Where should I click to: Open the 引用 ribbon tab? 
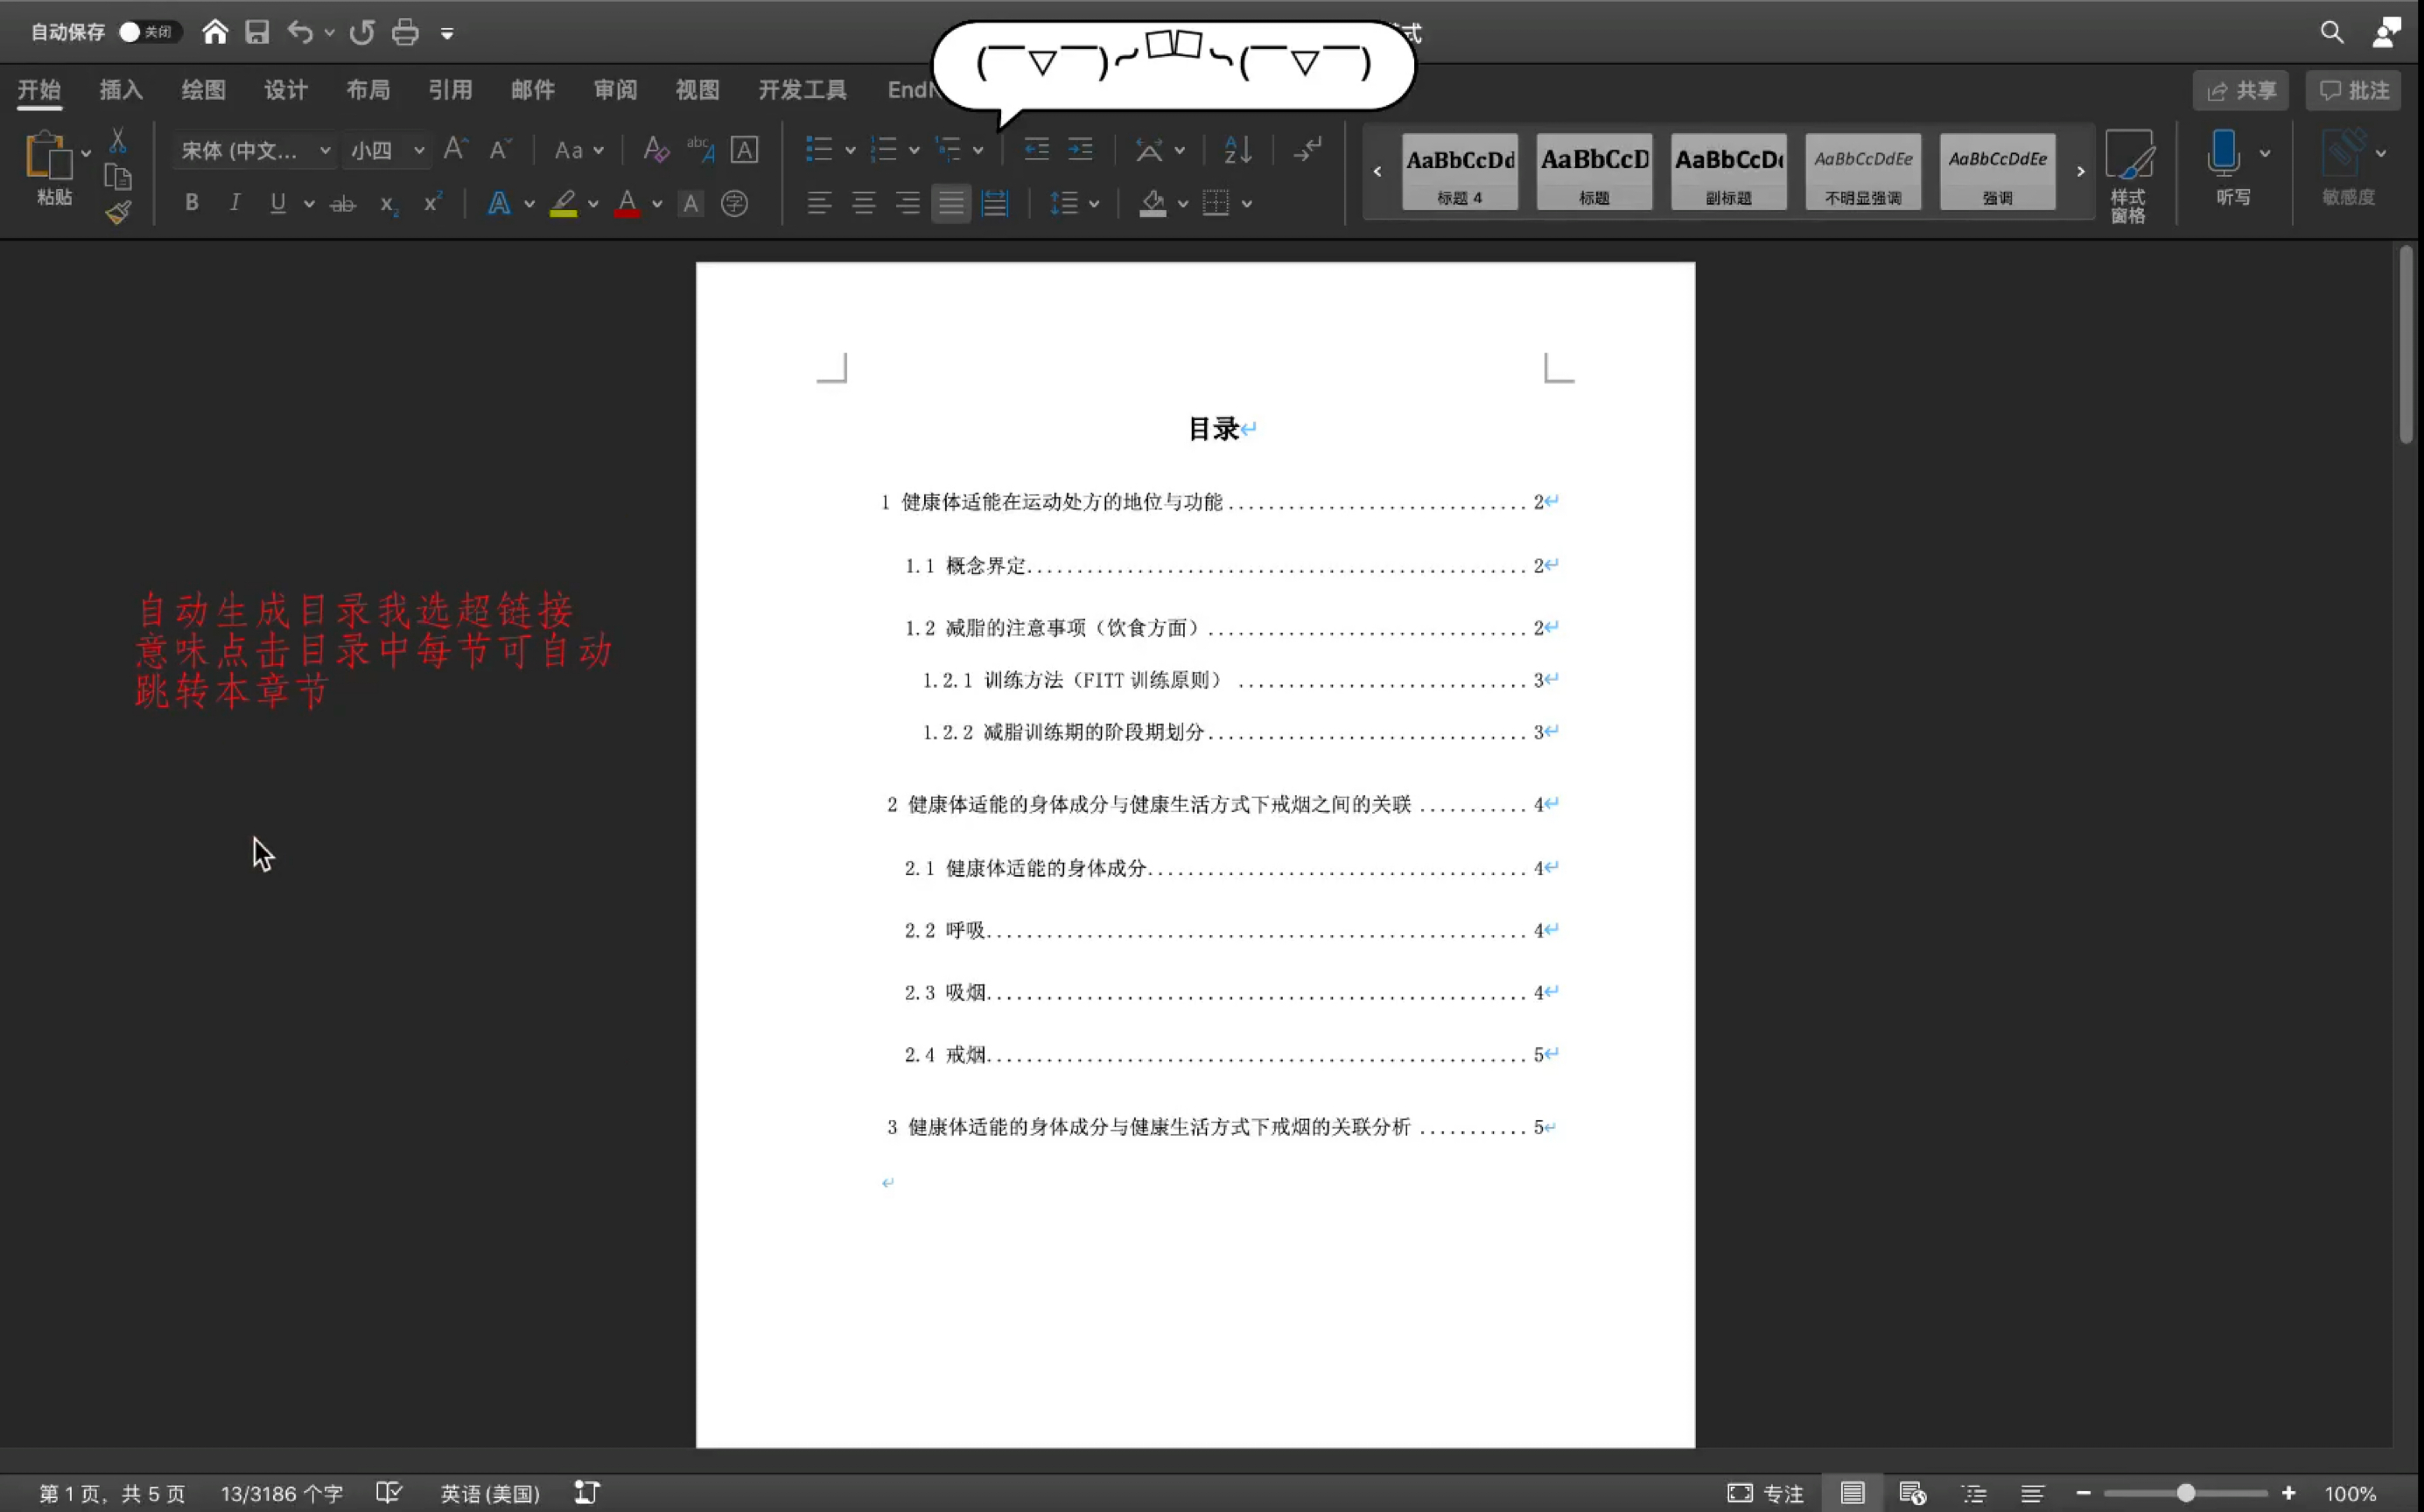[450, 90]
